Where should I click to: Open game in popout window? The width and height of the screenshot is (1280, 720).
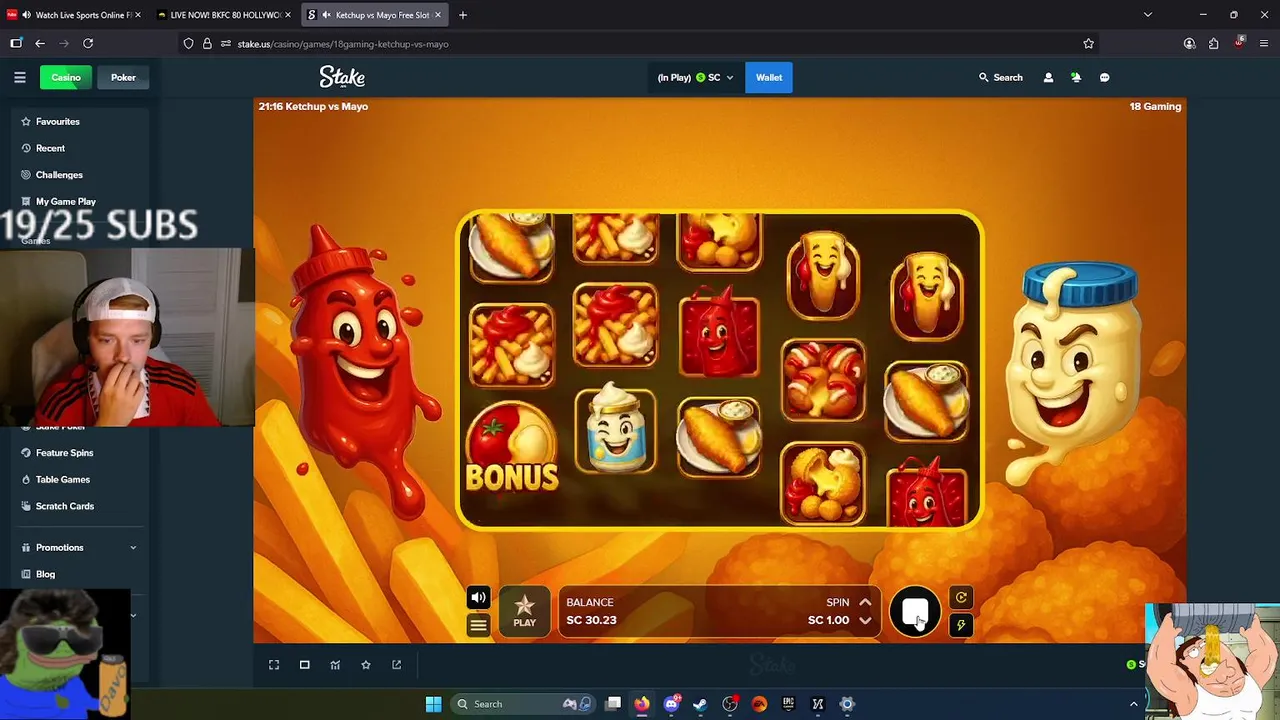[x=396, y=665]
